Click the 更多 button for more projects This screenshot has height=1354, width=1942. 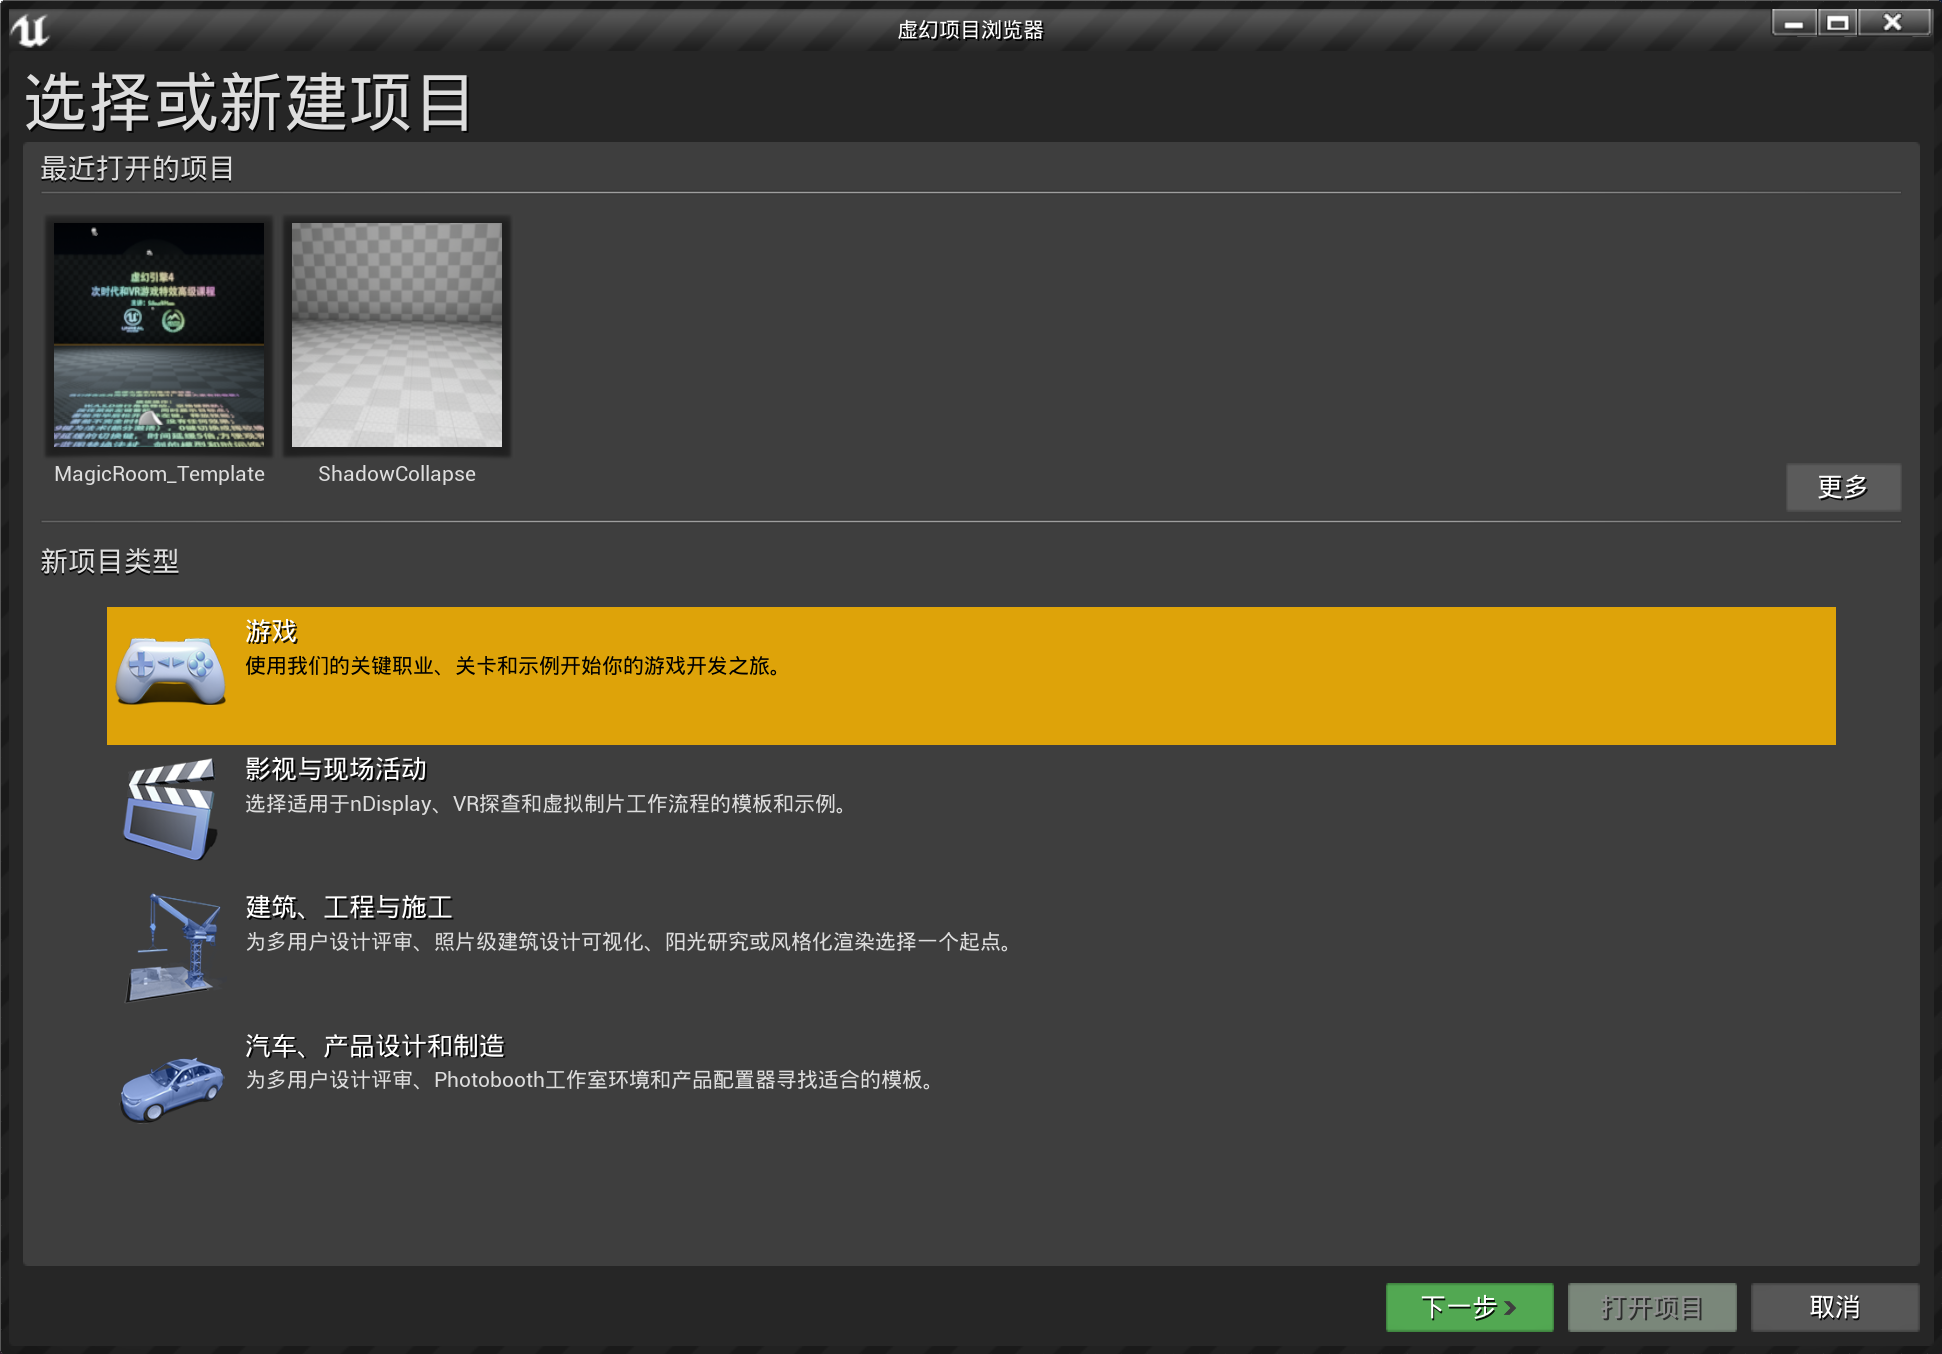coord(1842,487)
